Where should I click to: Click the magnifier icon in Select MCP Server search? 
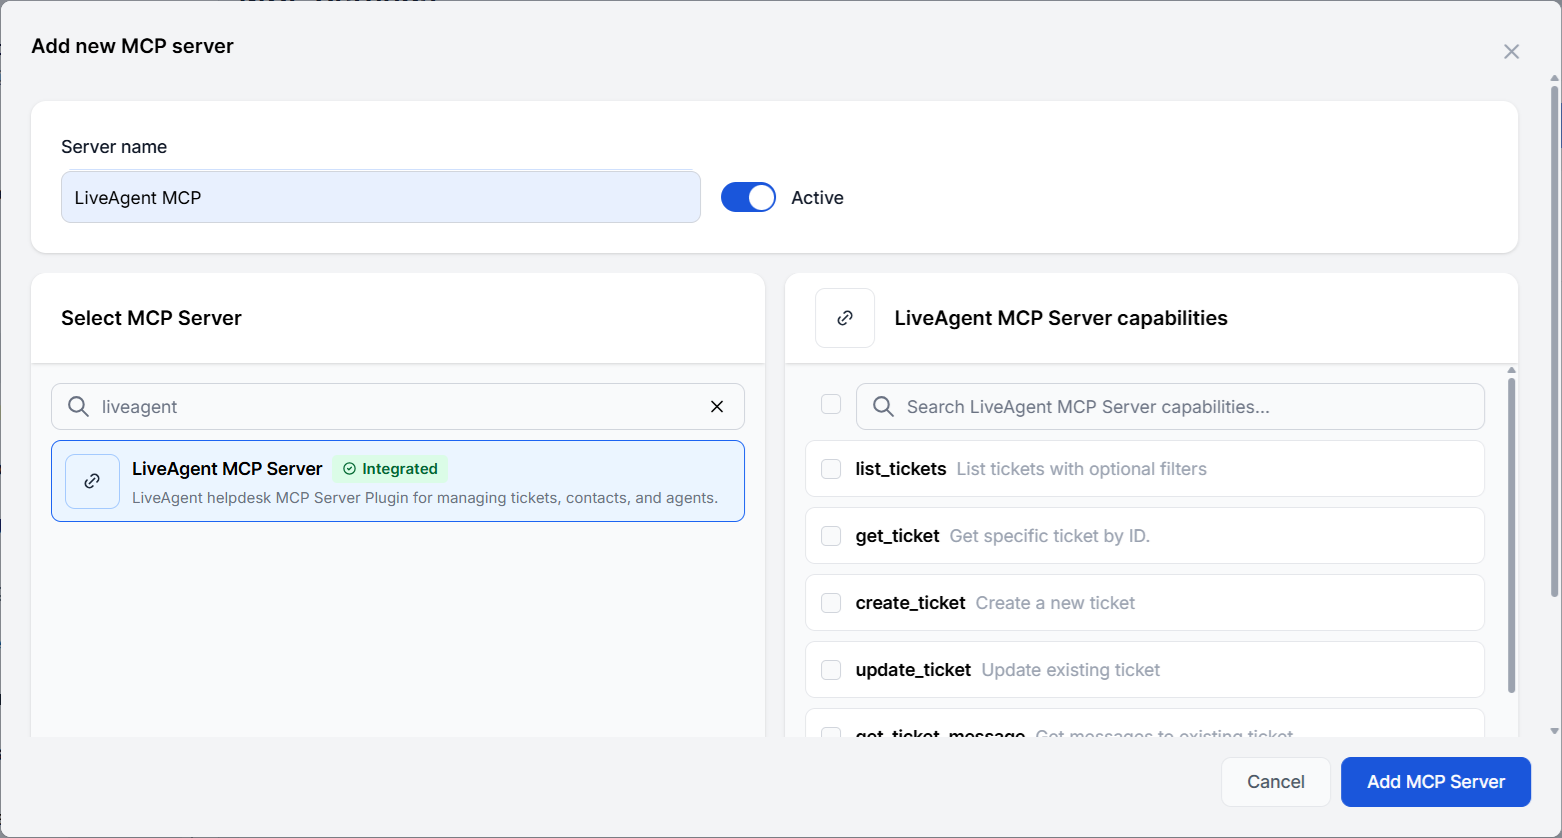[77, 406]
